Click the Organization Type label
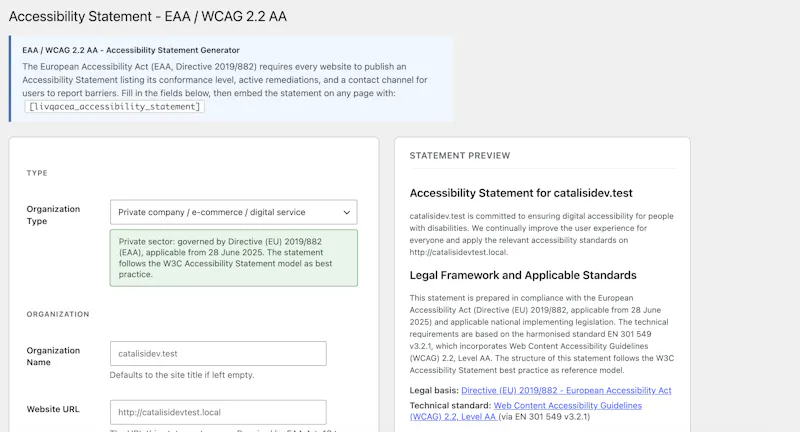 53,215
